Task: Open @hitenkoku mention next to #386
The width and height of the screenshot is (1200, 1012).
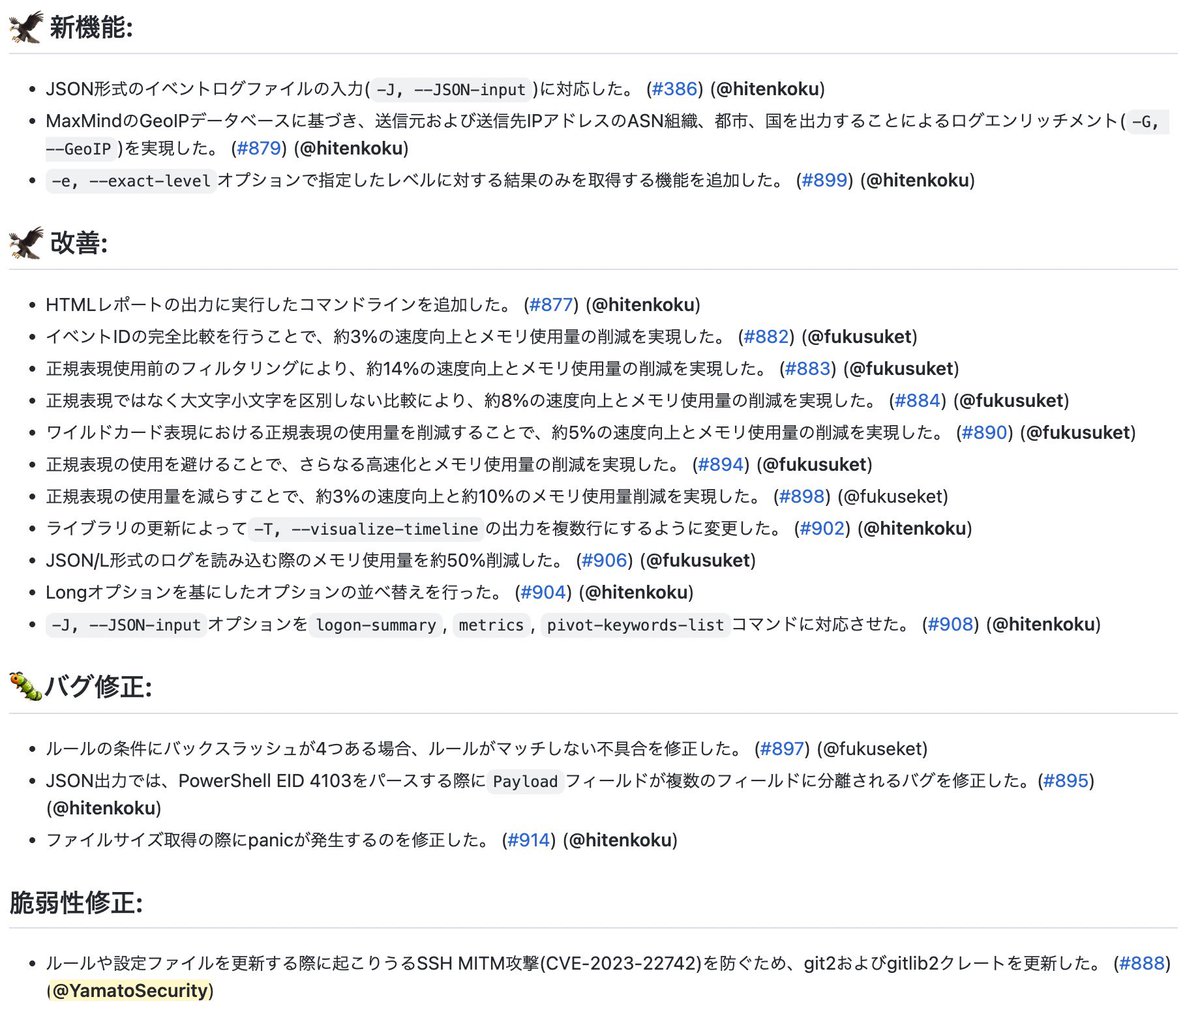Action: coord(768,89)
